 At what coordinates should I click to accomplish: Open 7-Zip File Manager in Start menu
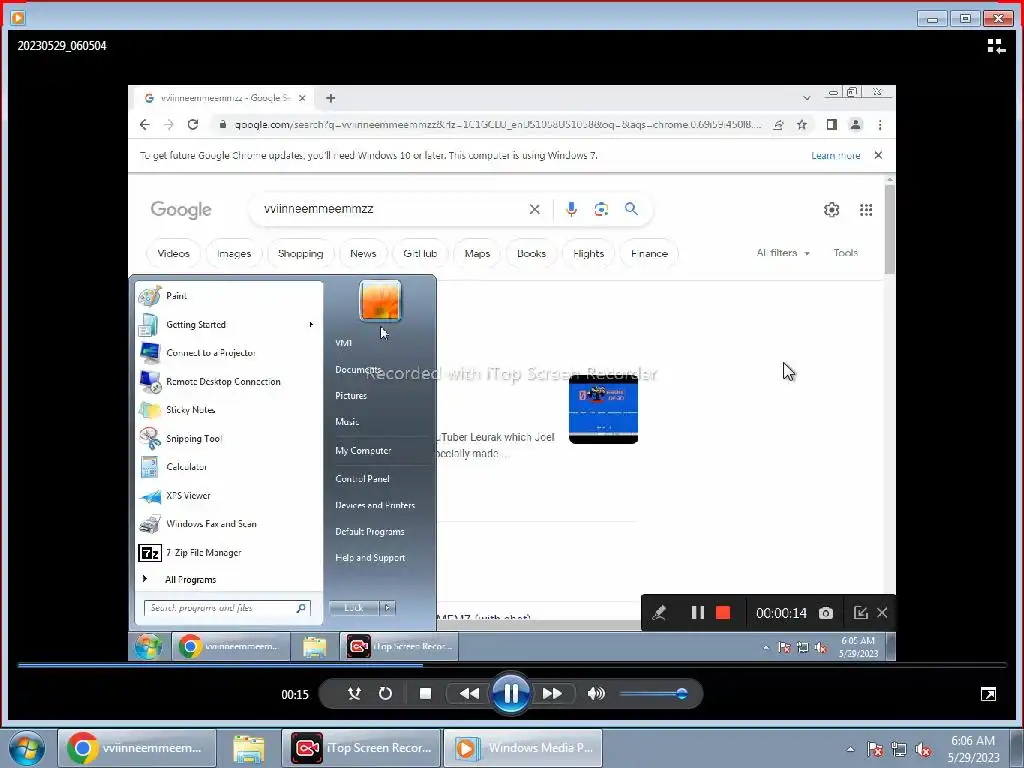point(229,552)
